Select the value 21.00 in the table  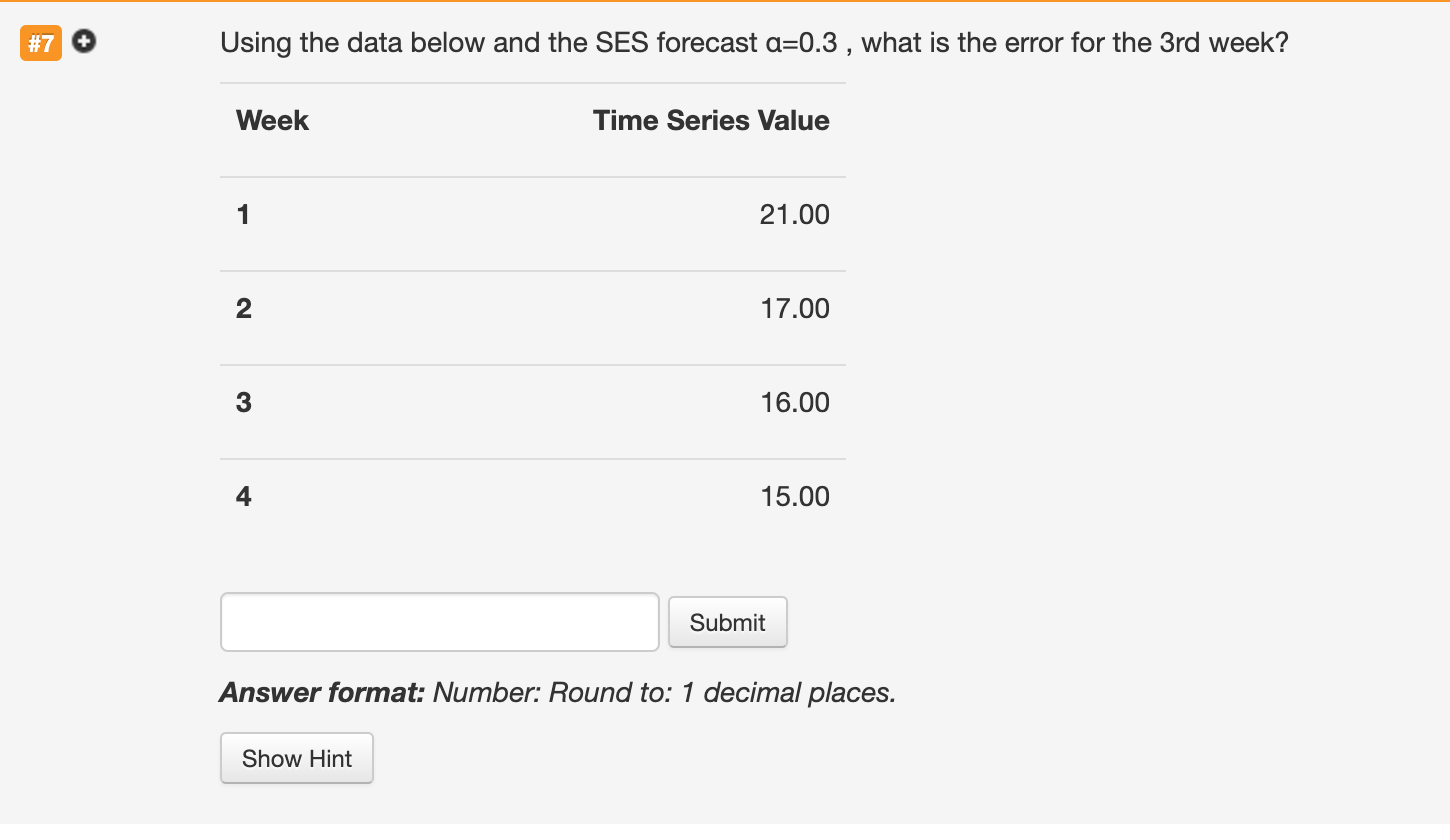(x=794, y=214)
